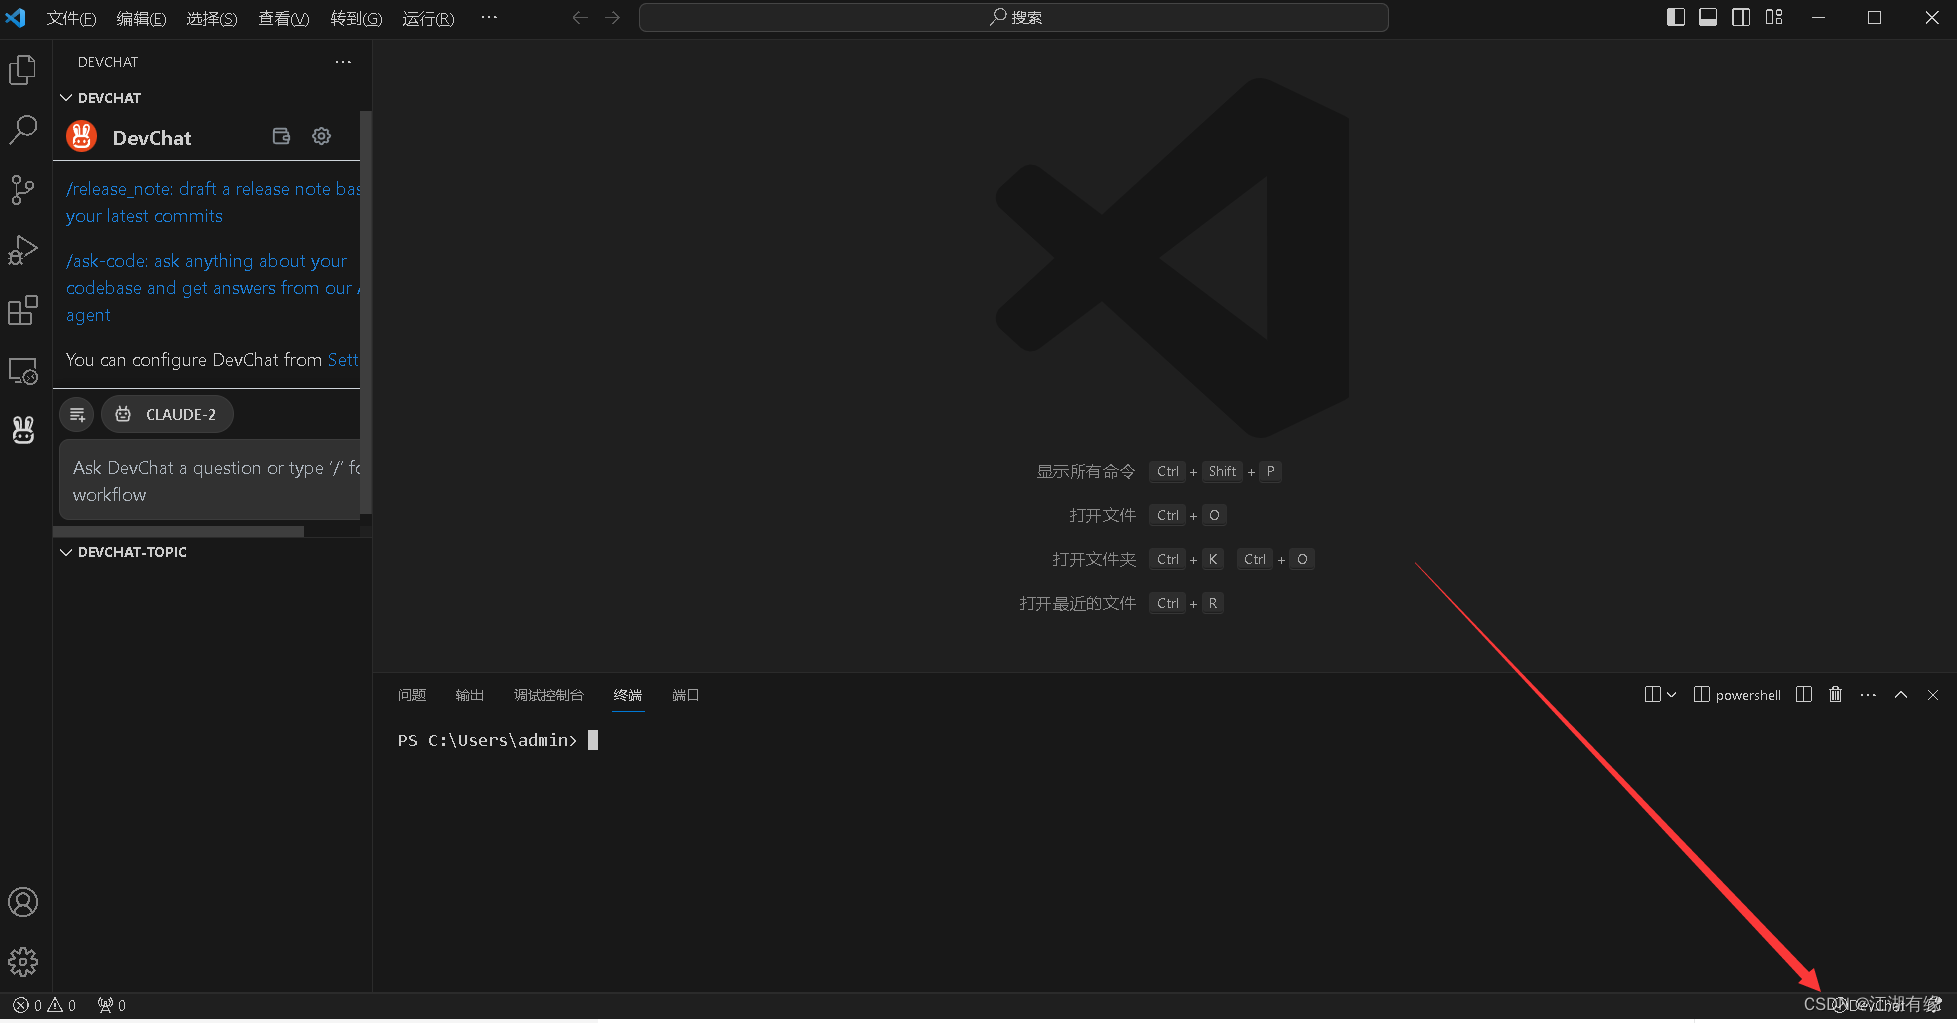This screenshot has width=1957, height=1023.
Task: Open the overflow menu with three dots
Action: pyautogui.click(x=489, y=17)
